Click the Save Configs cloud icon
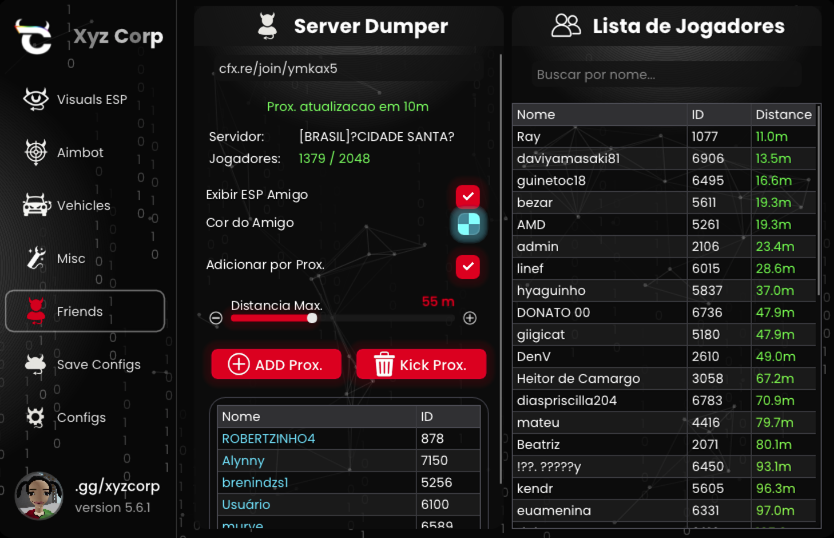Image resolution: width=834 pixels, height=538 pixels. [x=35, y=364]
